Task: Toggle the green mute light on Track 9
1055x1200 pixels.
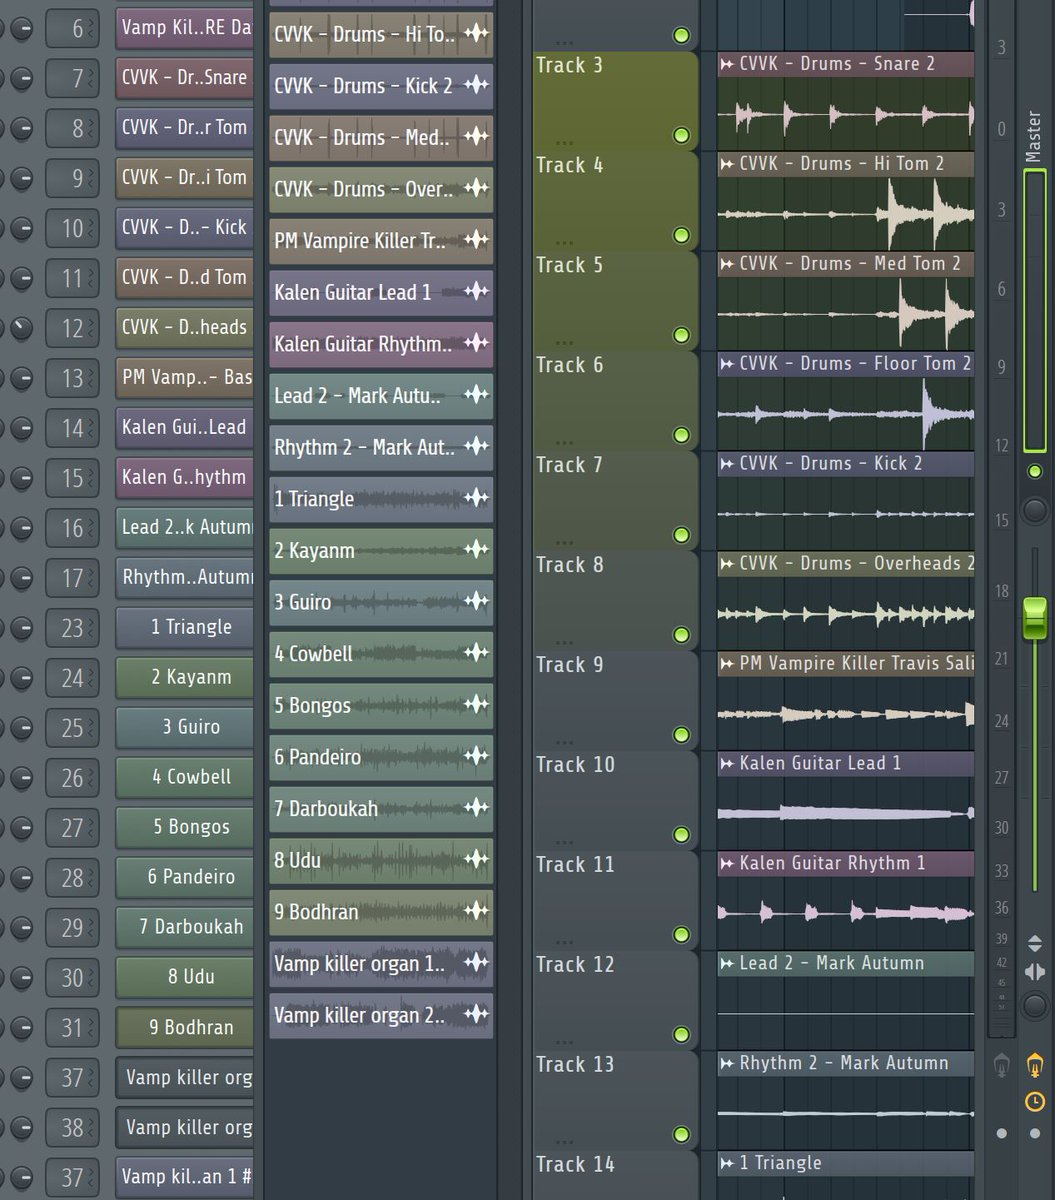Action: pyautogui.click(x=681, y=735)
